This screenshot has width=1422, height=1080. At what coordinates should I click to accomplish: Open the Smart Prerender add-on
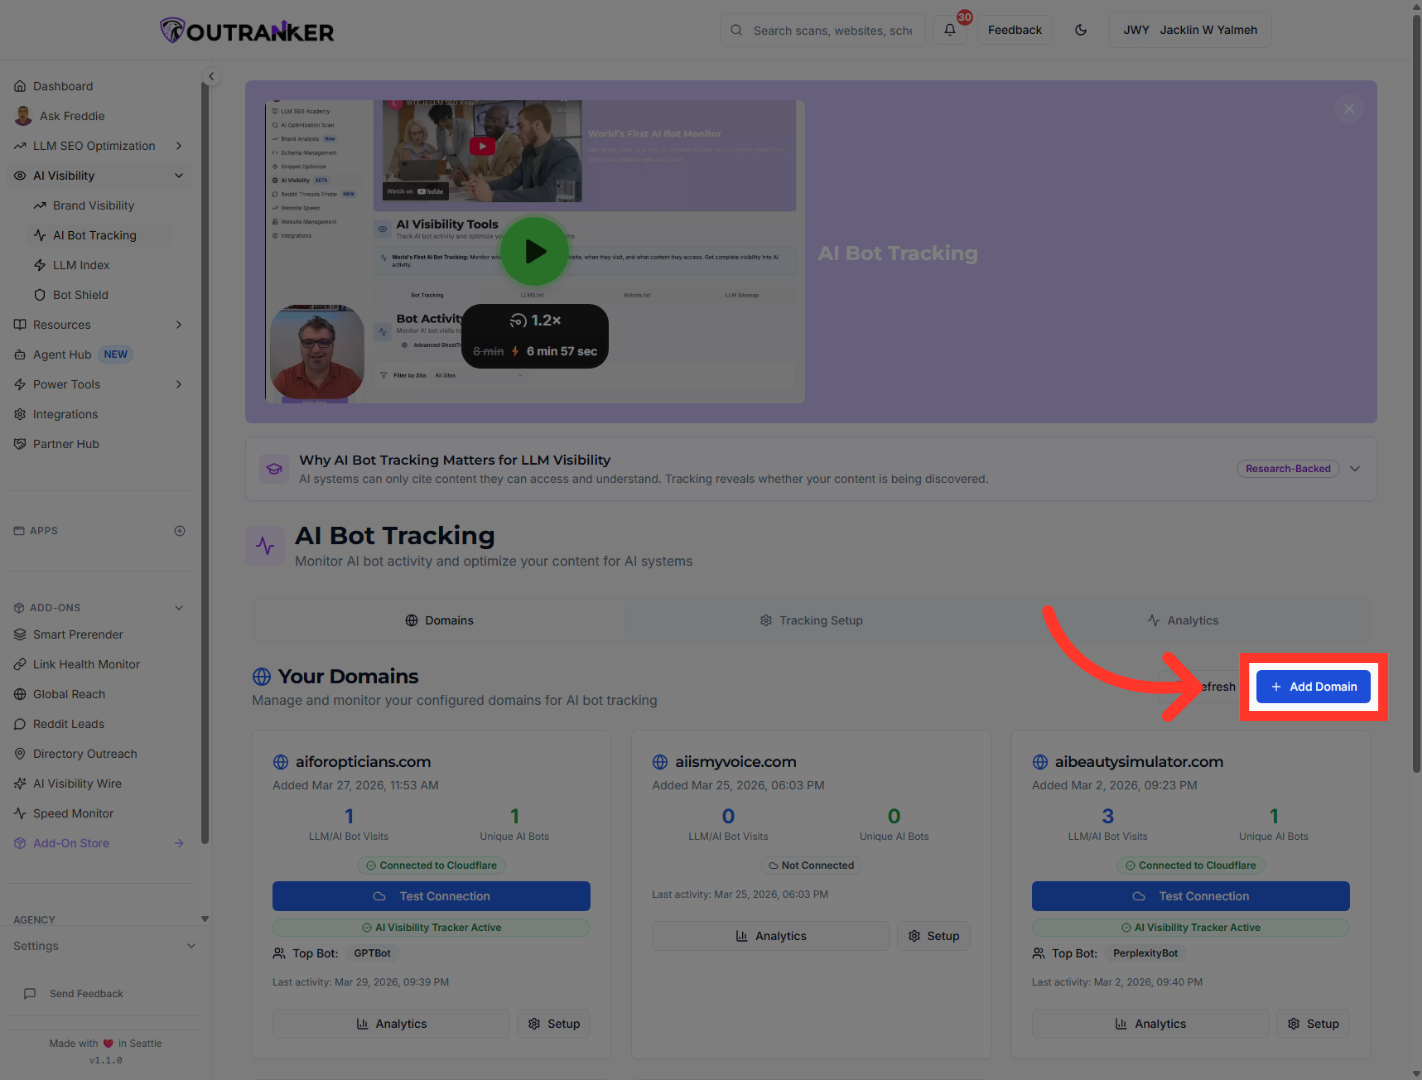coord(77,634)
